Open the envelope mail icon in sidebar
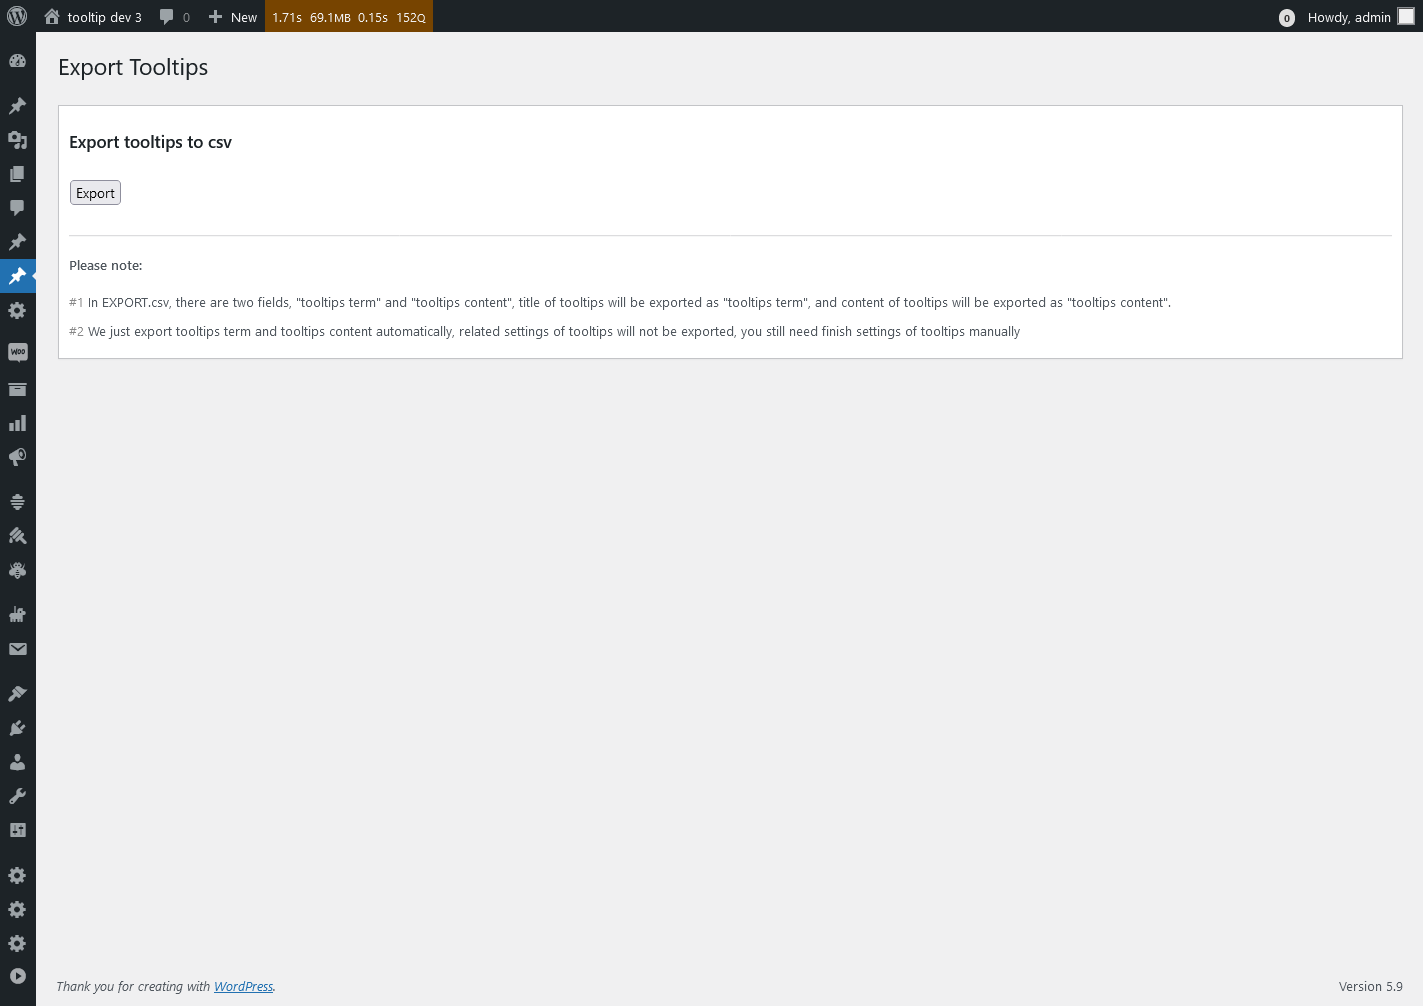 [x=17, y=649]
